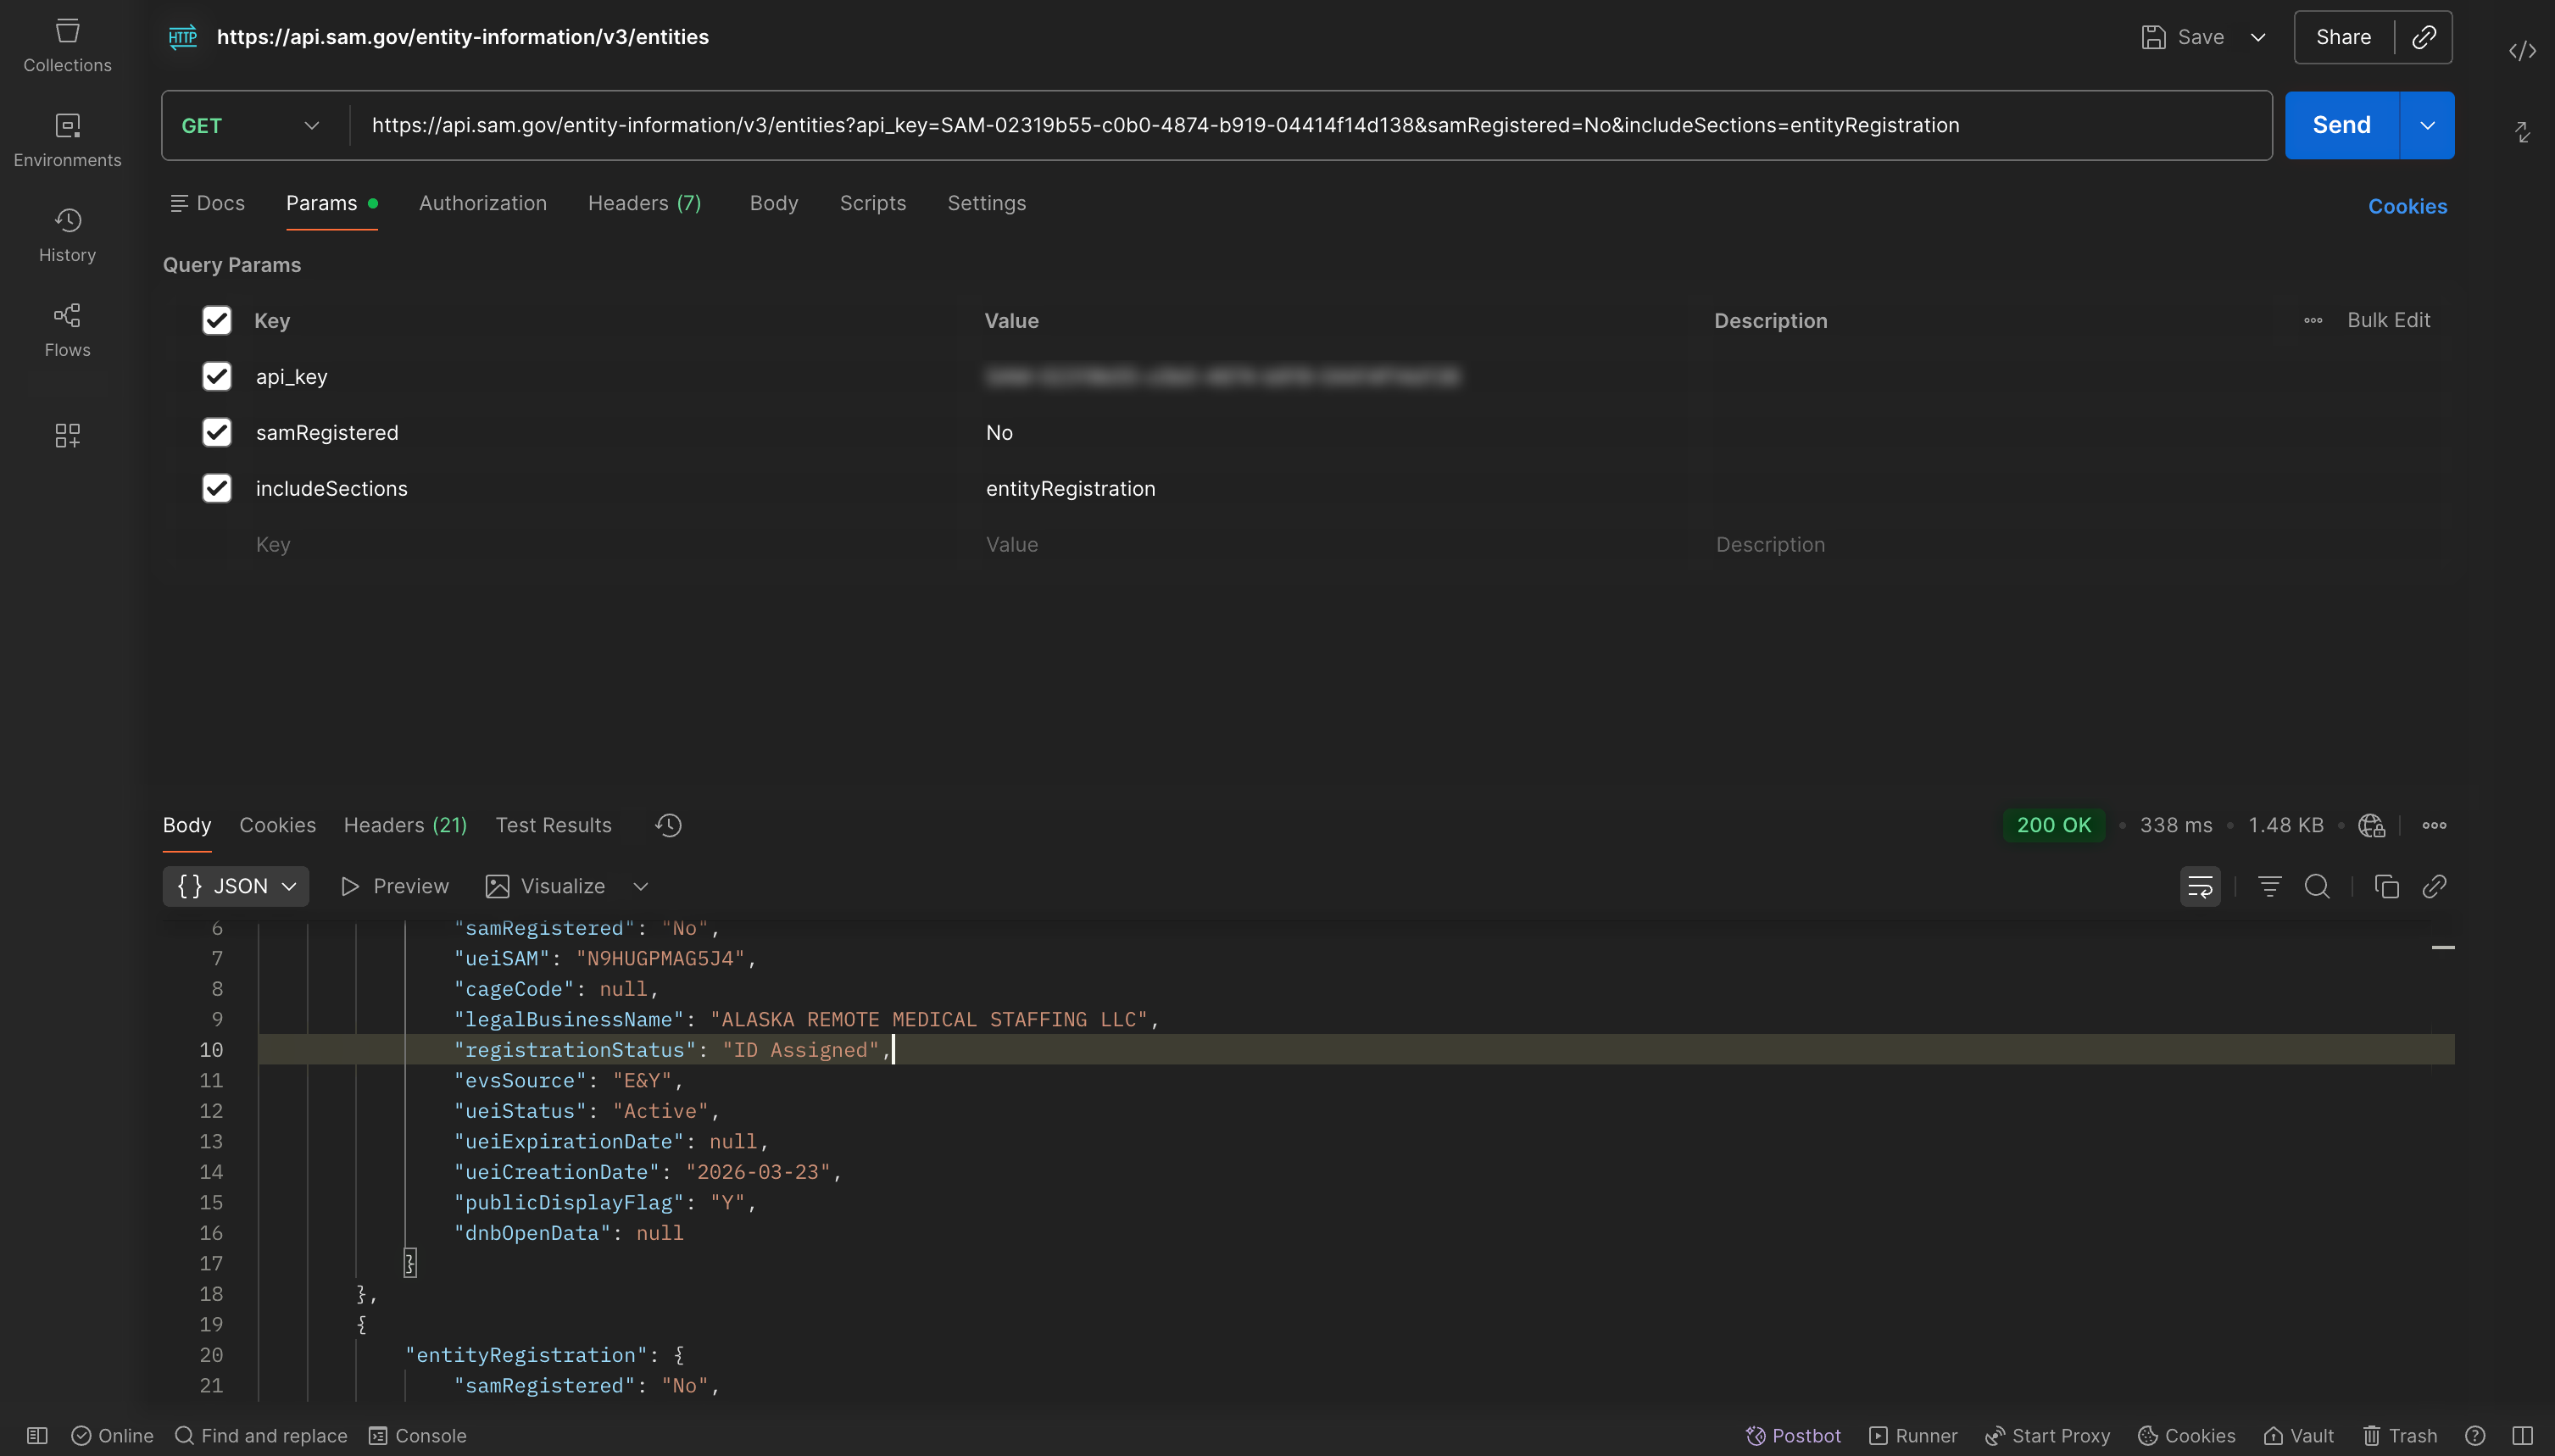2555x1456 pixels.
Task: Open the response Headers (21) tab
Action: coord(405,825)
